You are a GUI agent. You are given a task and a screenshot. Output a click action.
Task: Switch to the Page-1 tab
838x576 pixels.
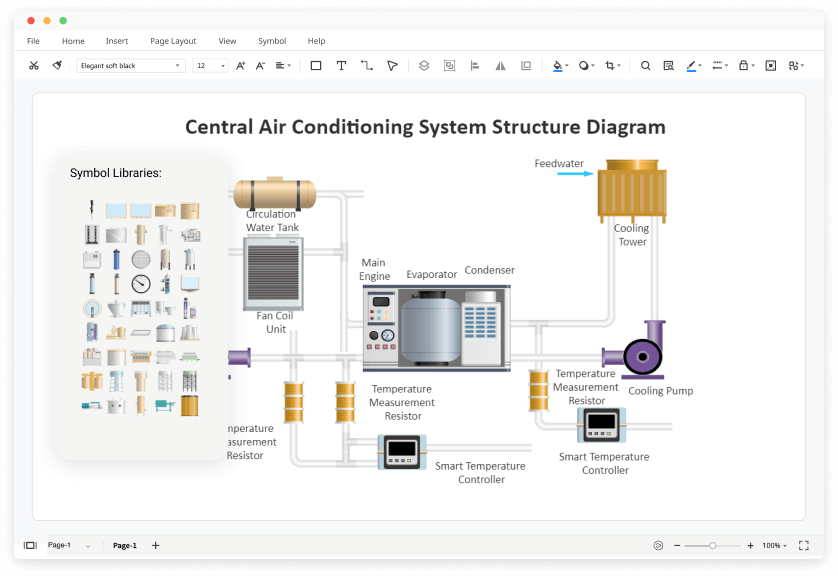point(125,546)
